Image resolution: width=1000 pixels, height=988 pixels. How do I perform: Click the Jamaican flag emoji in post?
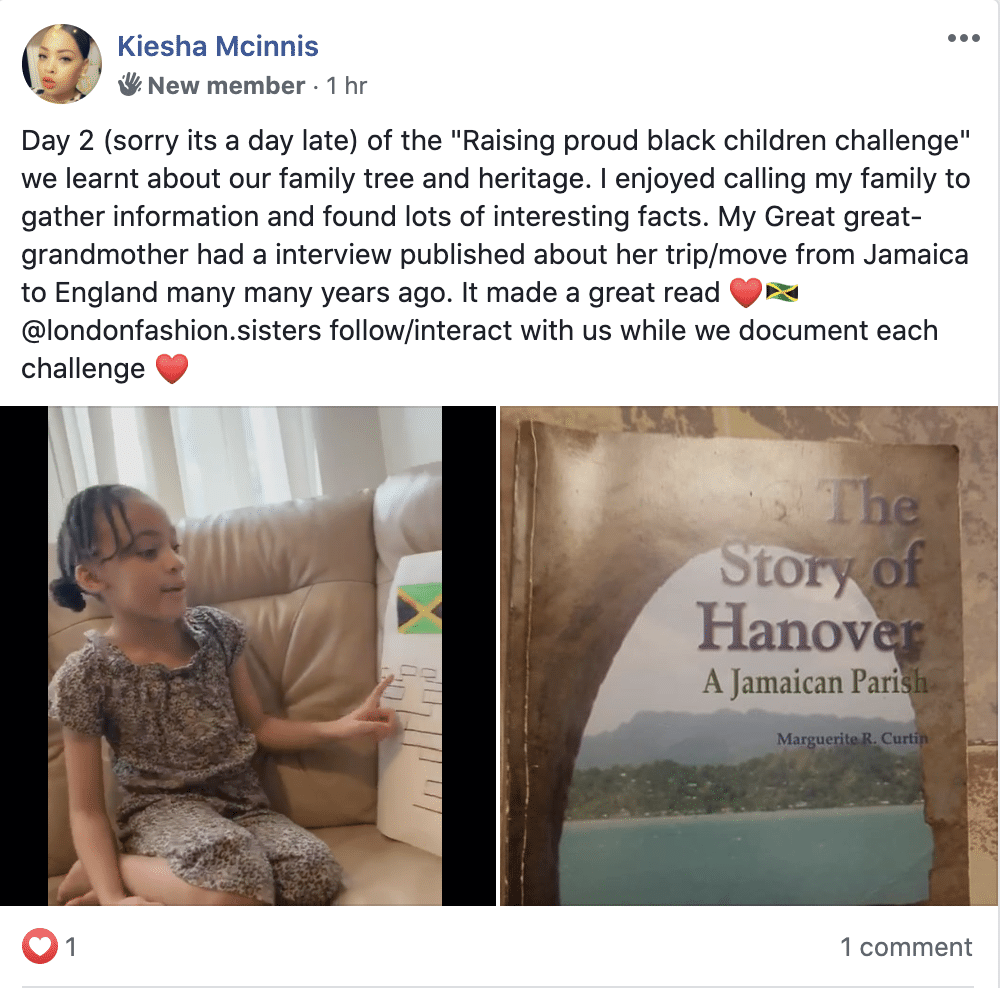[x=781, y=293]
